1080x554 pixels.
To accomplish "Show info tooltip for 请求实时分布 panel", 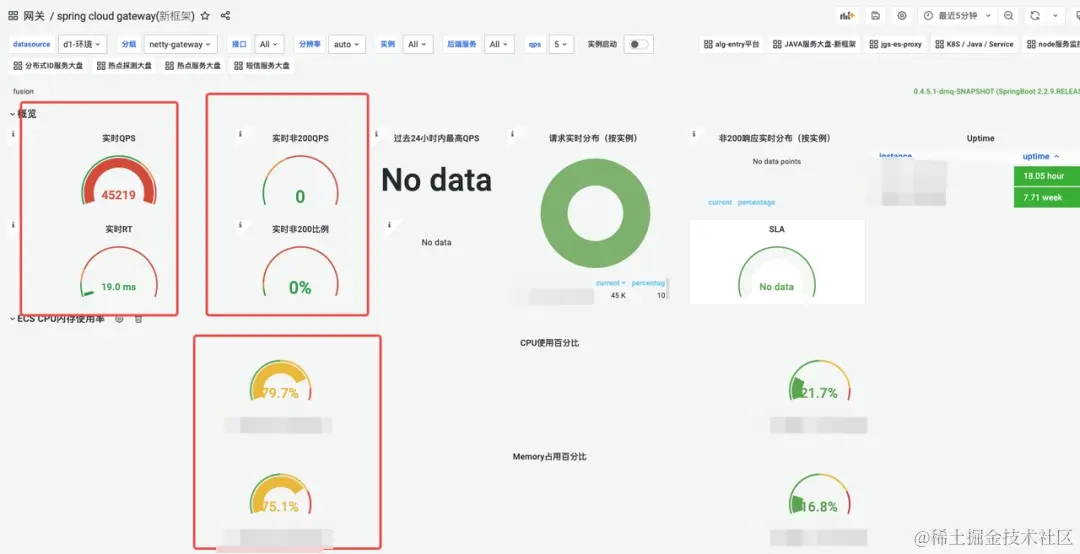I will coord(512,134).
